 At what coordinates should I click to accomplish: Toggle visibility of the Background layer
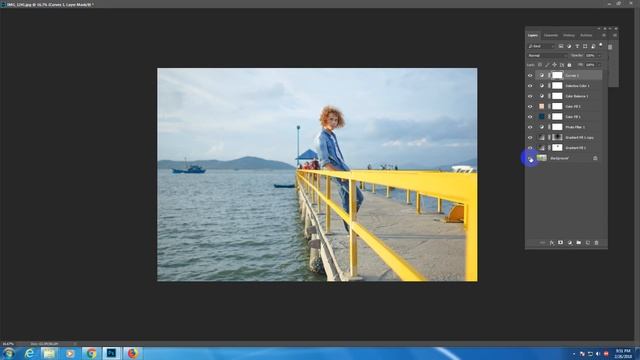530,158
